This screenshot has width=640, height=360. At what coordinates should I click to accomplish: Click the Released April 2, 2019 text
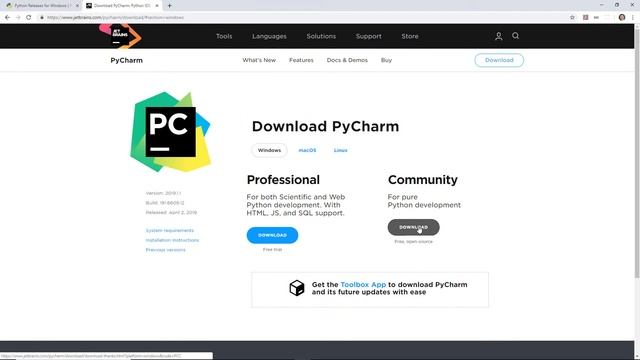[x=171, y=213]
